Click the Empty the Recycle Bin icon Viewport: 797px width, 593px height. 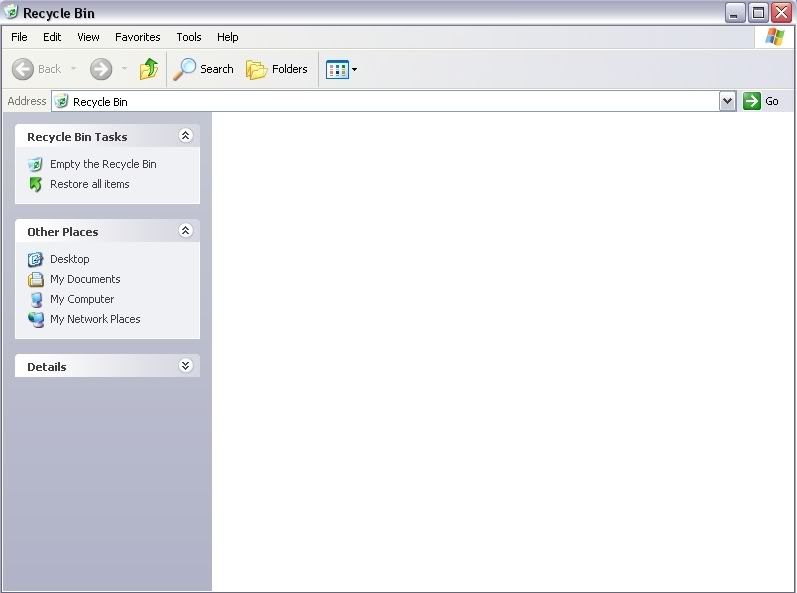click(36, 164)
